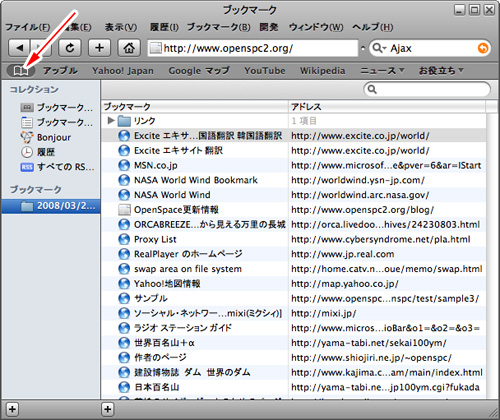
Task: Select 履歴 history collection with clock icon
Action: [x=38, y=152]
